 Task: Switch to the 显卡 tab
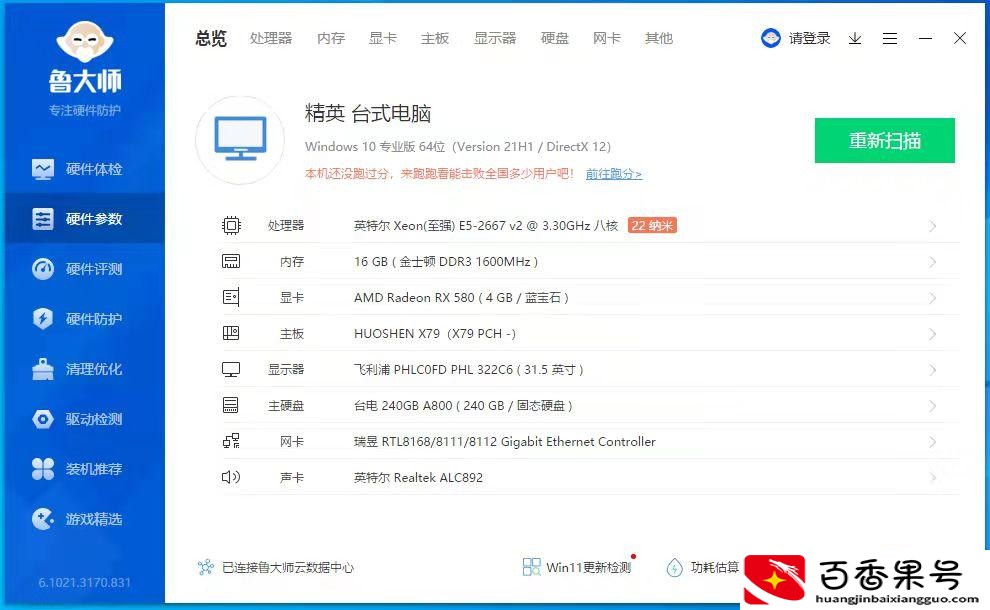(383, 39)
